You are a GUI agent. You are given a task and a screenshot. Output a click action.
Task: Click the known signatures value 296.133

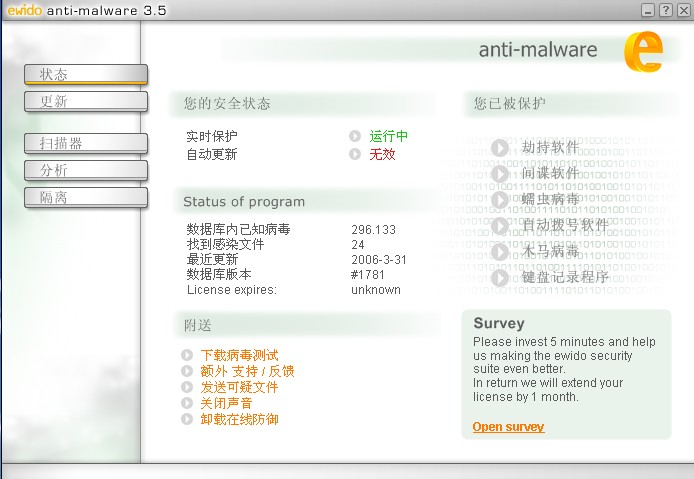coord(374,230)
